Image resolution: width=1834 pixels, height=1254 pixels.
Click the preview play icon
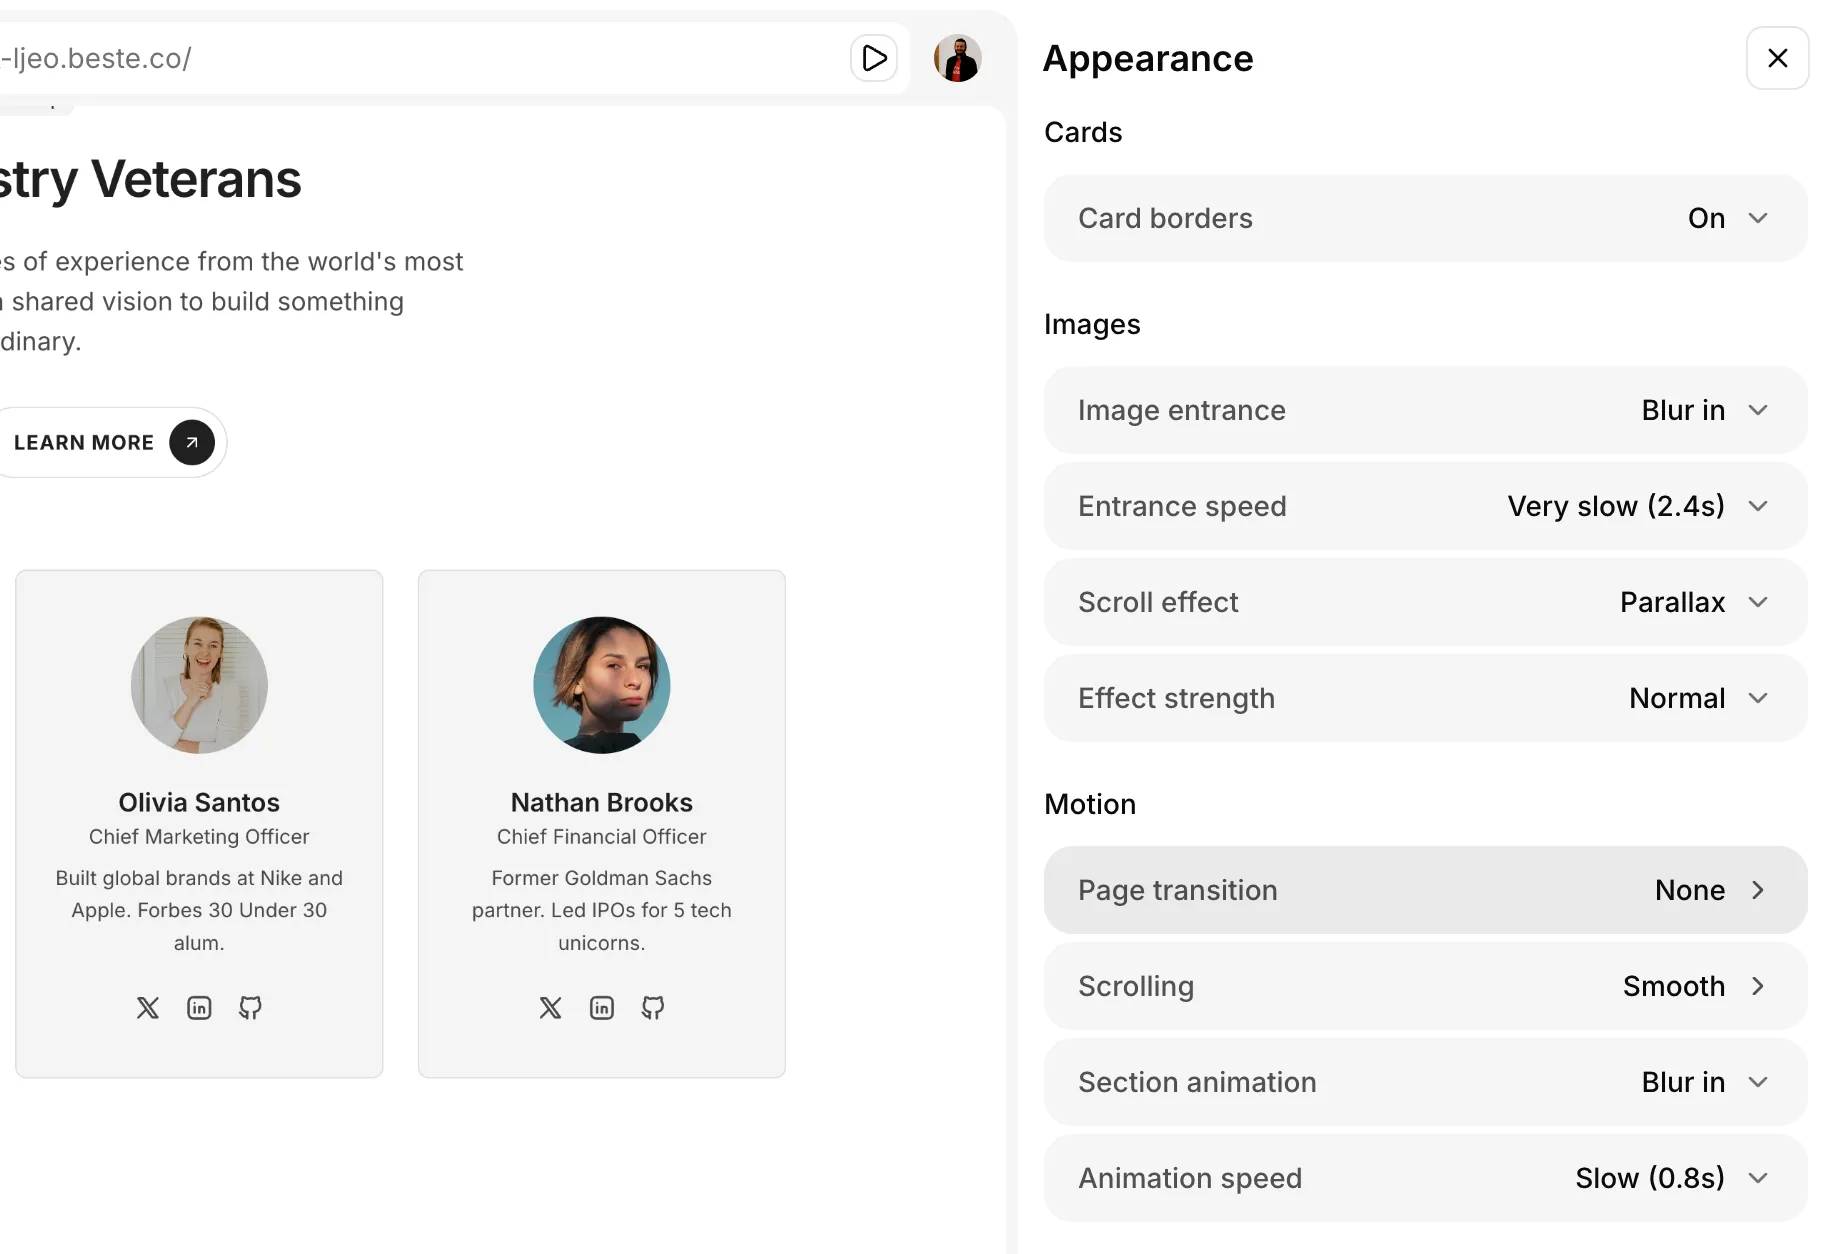(x=874, y=58)
